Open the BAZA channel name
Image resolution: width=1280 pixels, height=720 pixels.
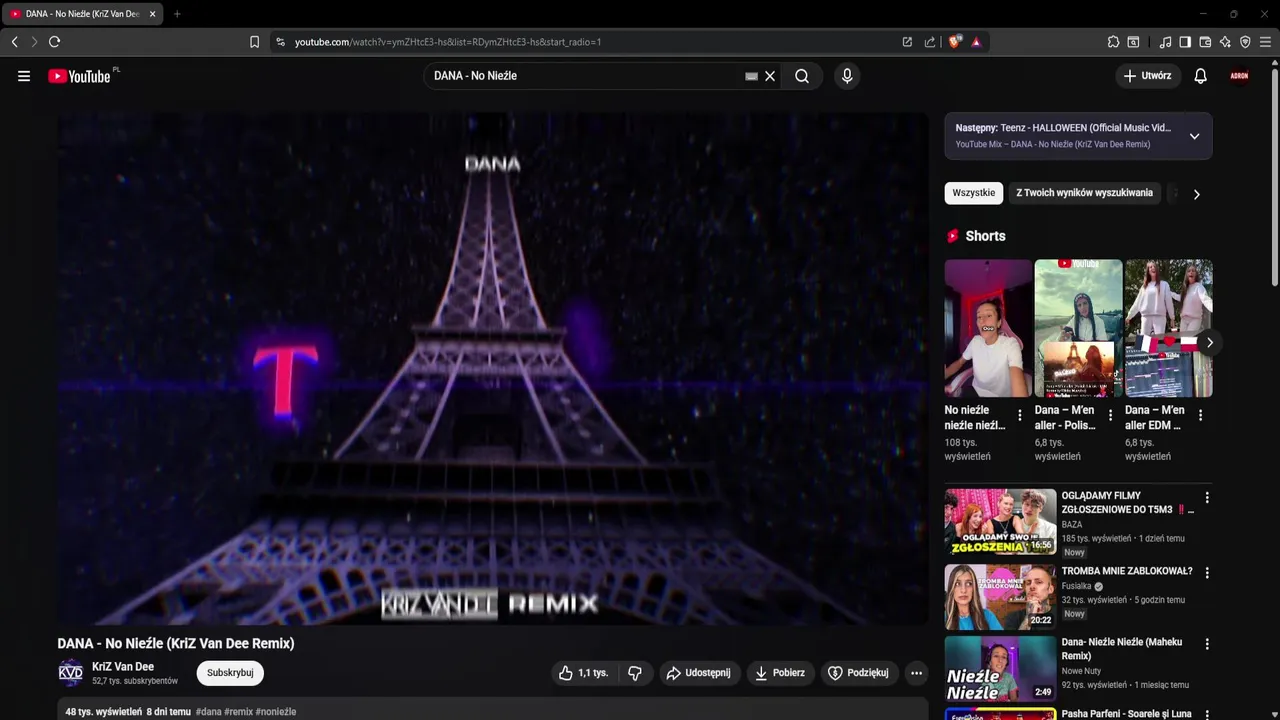coord(1072,524)
